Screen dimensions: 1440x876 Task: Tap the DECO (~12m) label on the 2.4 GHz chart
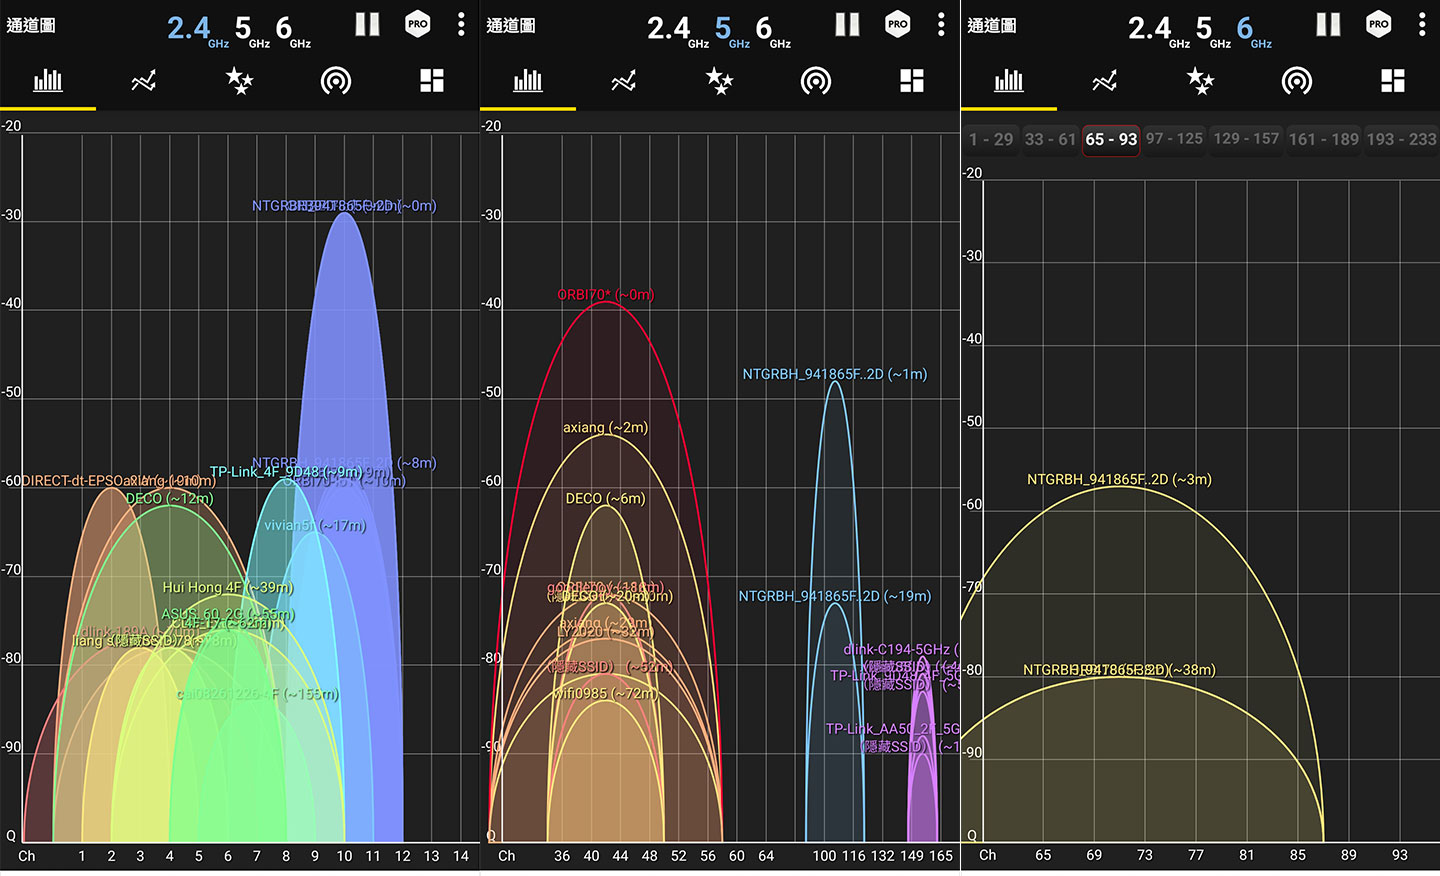click(169, 498)
